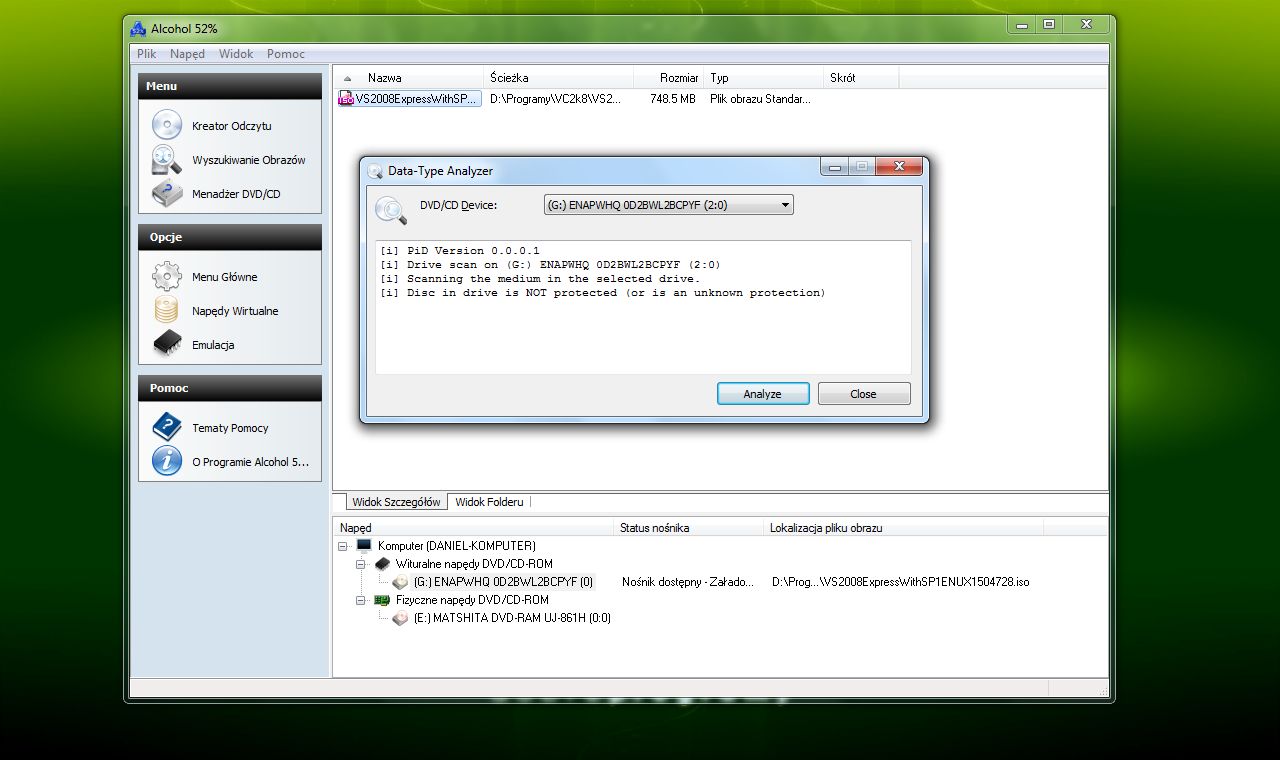The image size is (1280, 760).
Task: Click the (G:) ENAPWHQ drive icon
Action: 400,582
